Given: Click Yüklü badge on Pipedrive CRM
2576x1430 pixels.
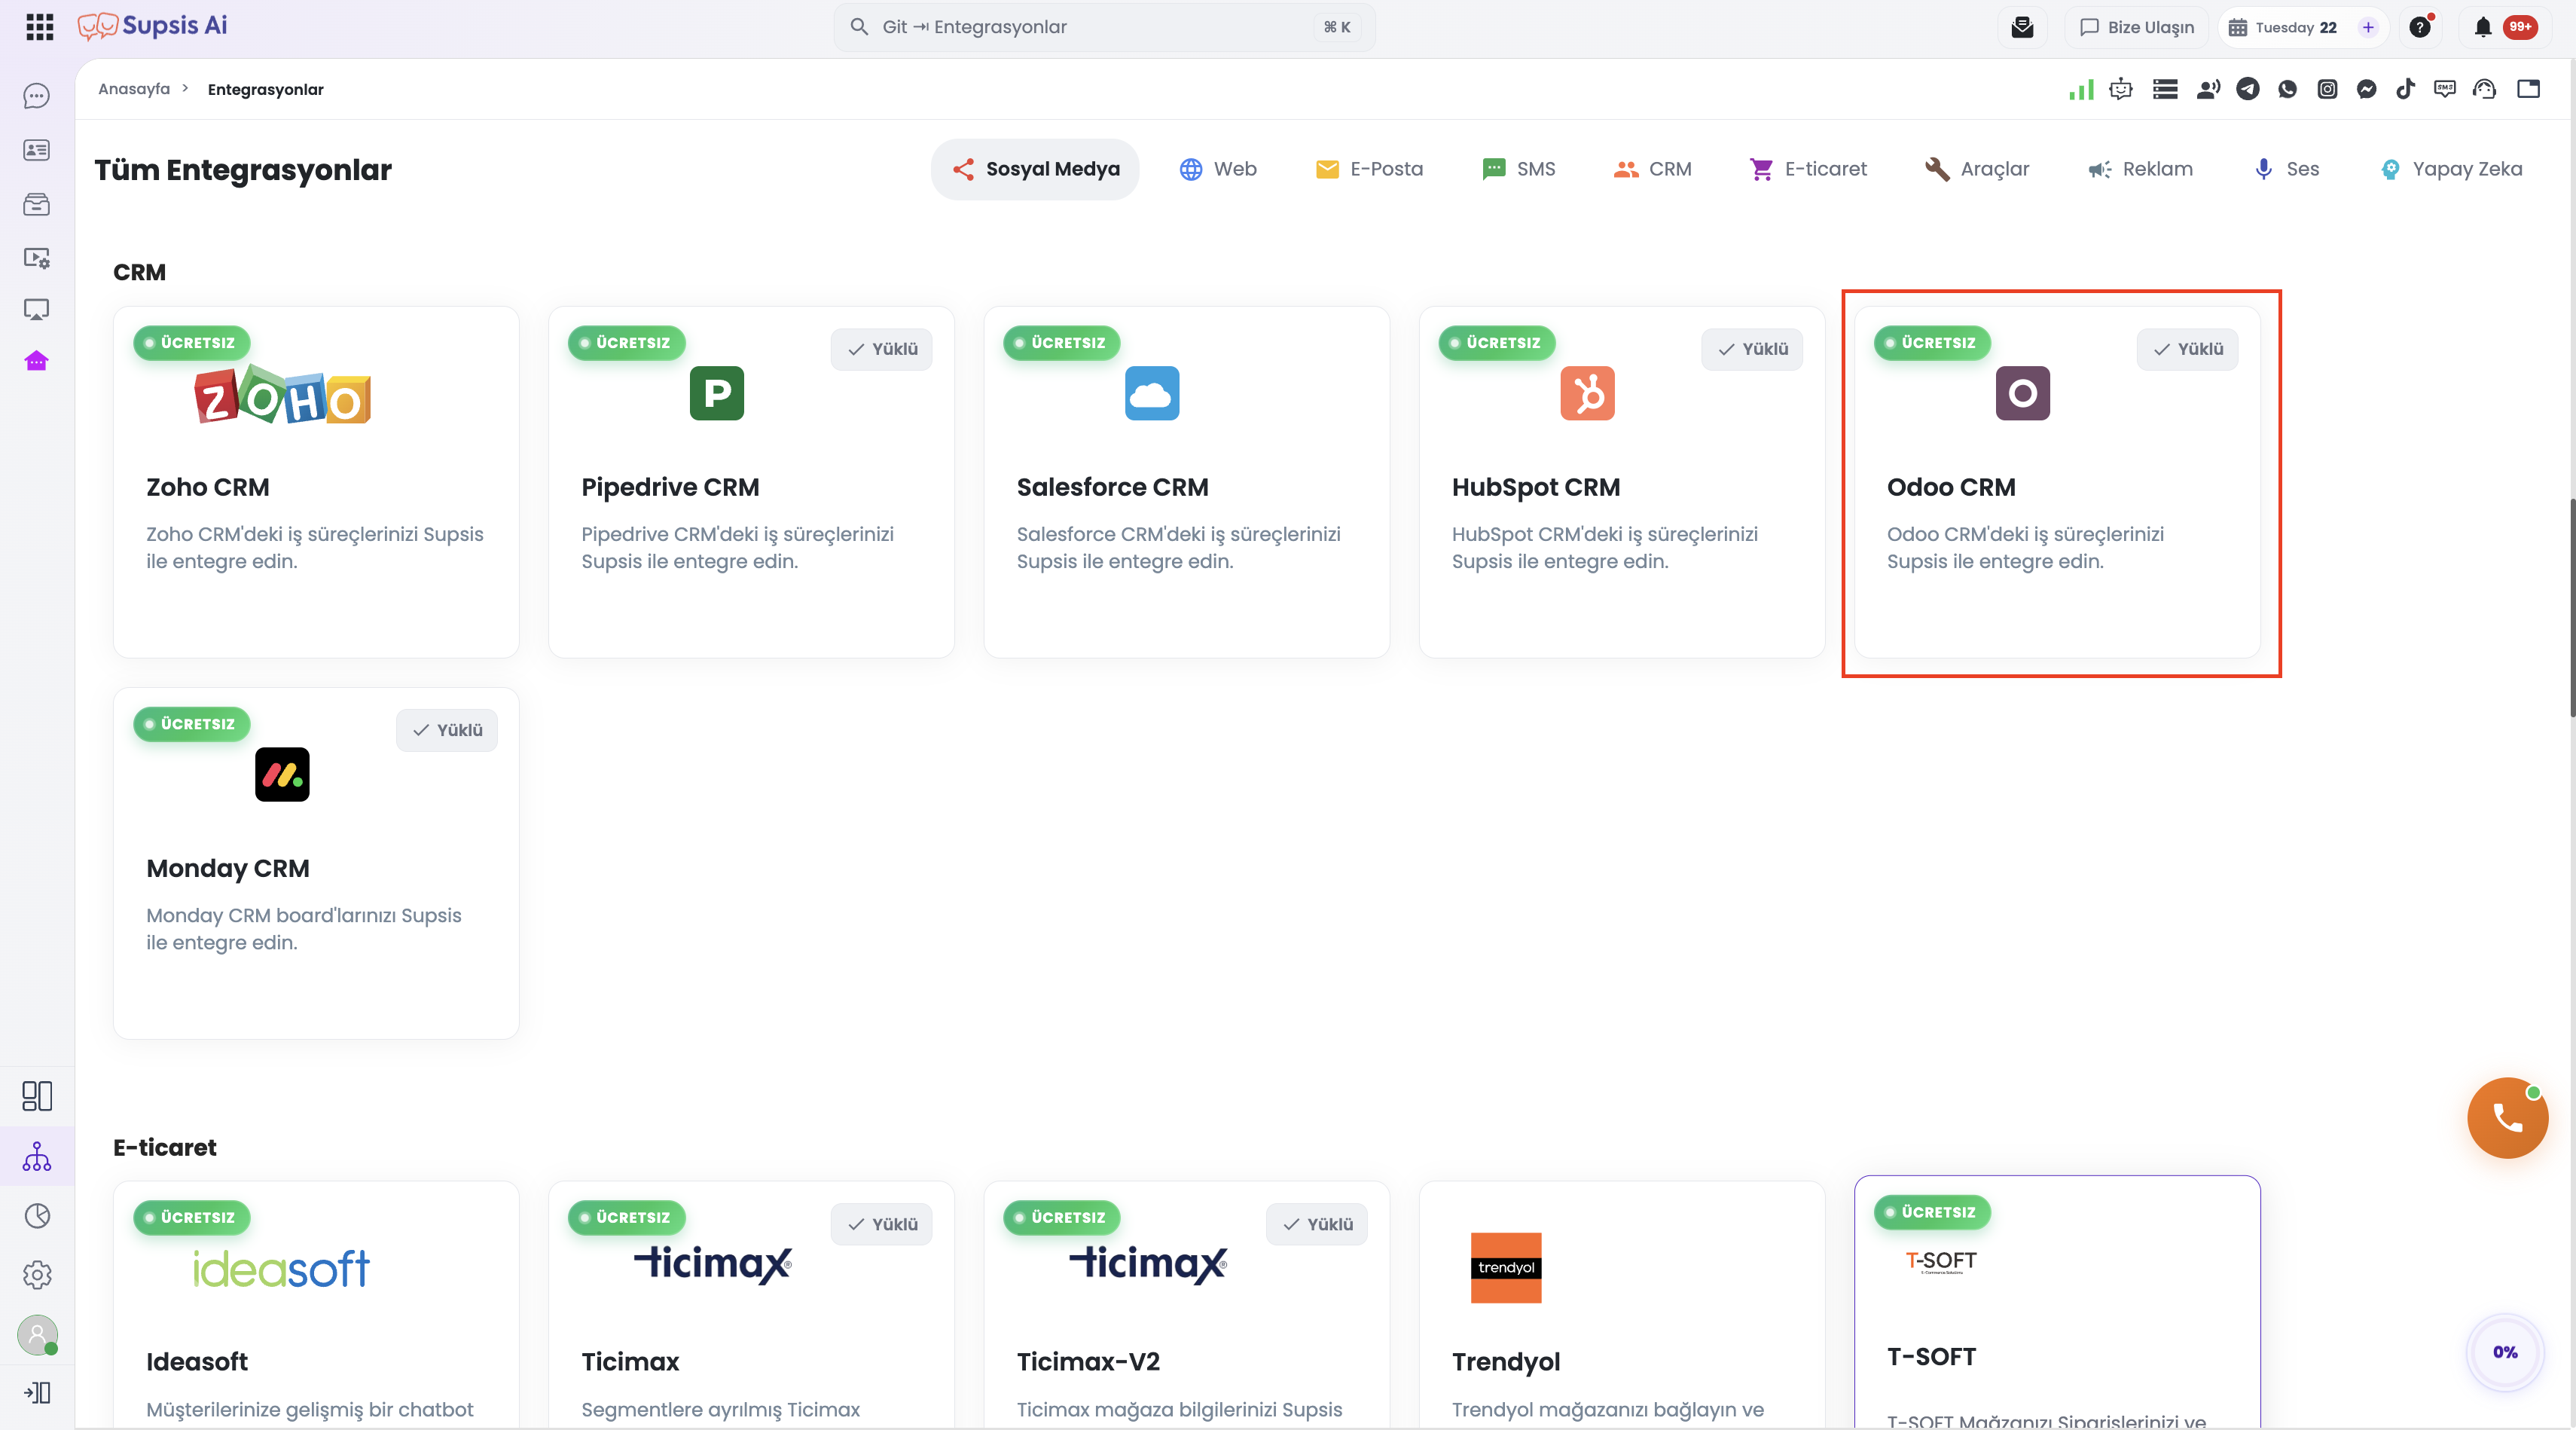Looking at the screenshot, I should pyautogui.click(x=881, y=349).
